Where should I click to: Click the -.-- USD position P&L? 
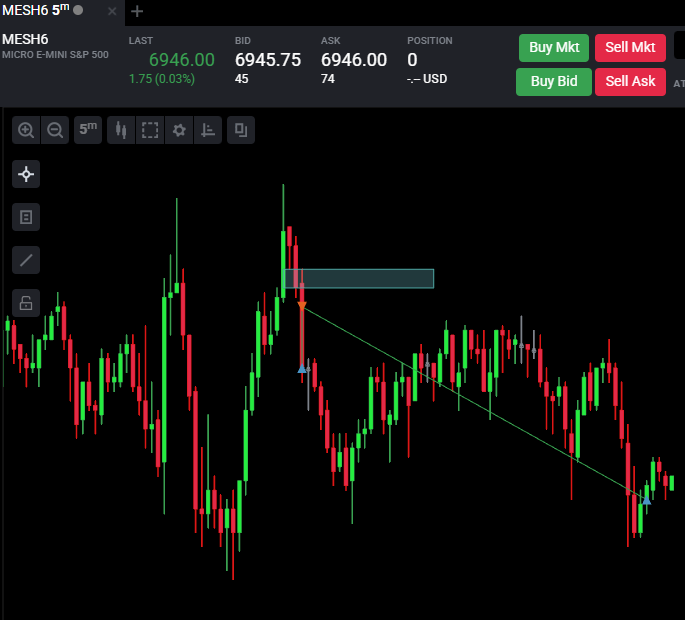(427, 79)
